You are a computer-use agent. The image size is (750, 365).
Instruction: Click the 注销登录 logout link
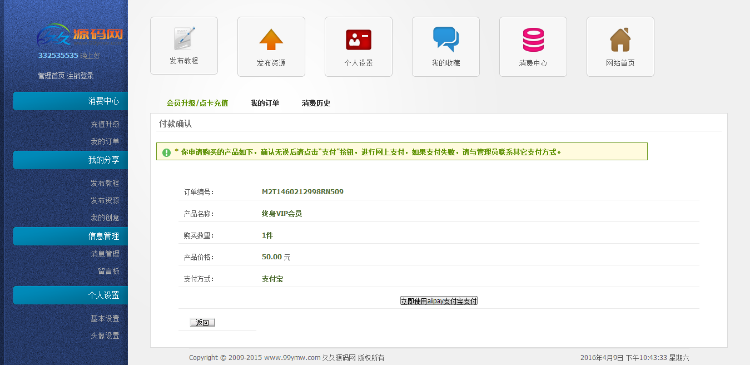pos(80,76)
